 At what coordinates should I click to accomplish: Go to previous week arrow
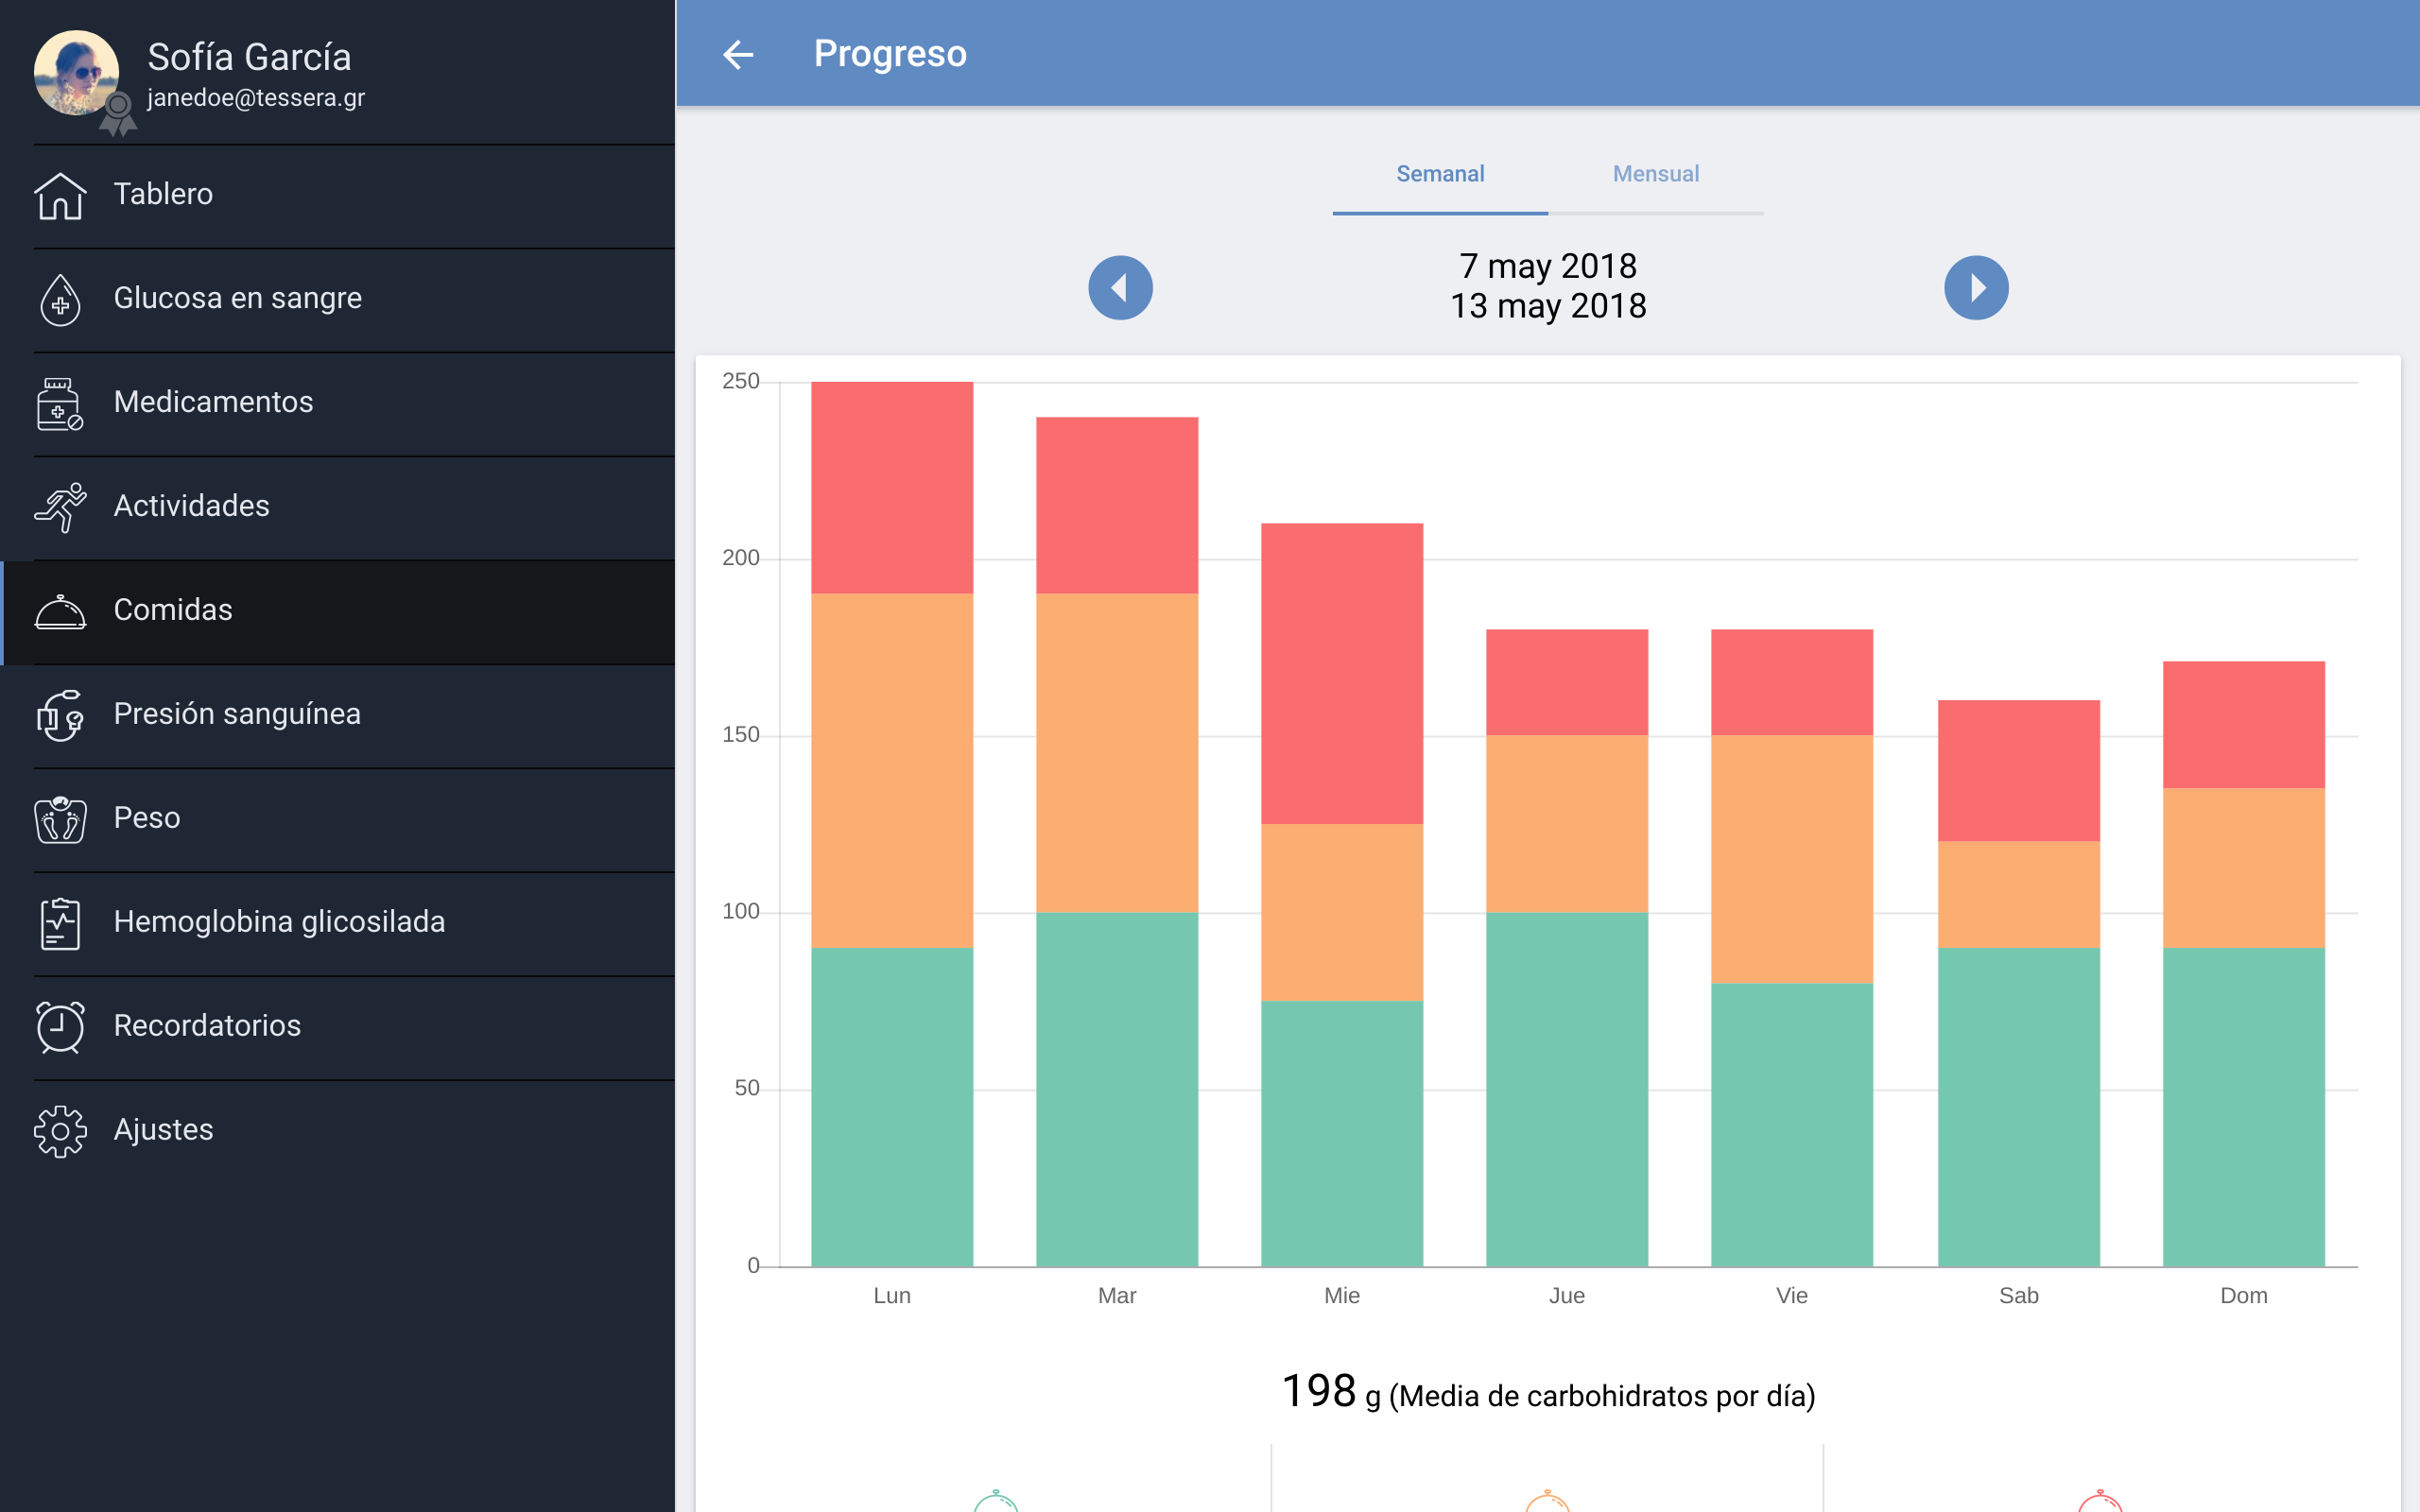point(1120,288)
